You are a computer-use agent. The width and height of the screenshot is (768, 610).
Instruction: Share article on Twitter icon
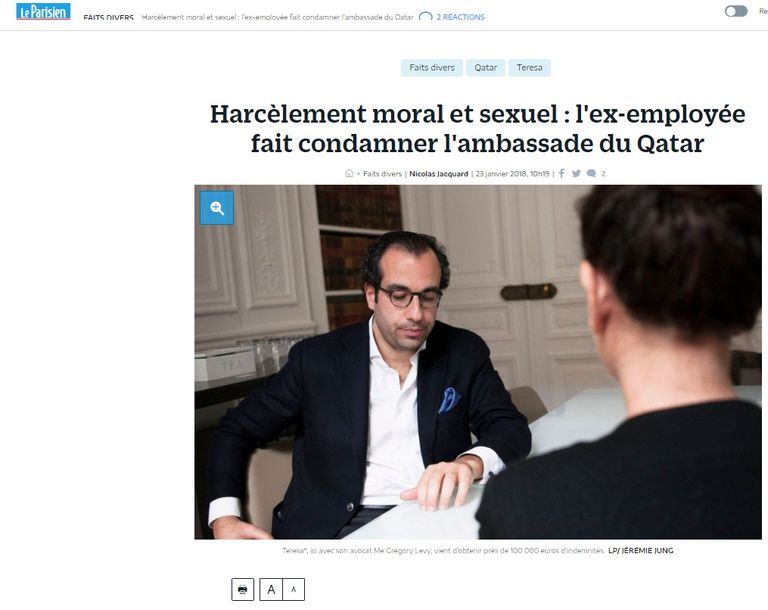[x=576, y=173]
